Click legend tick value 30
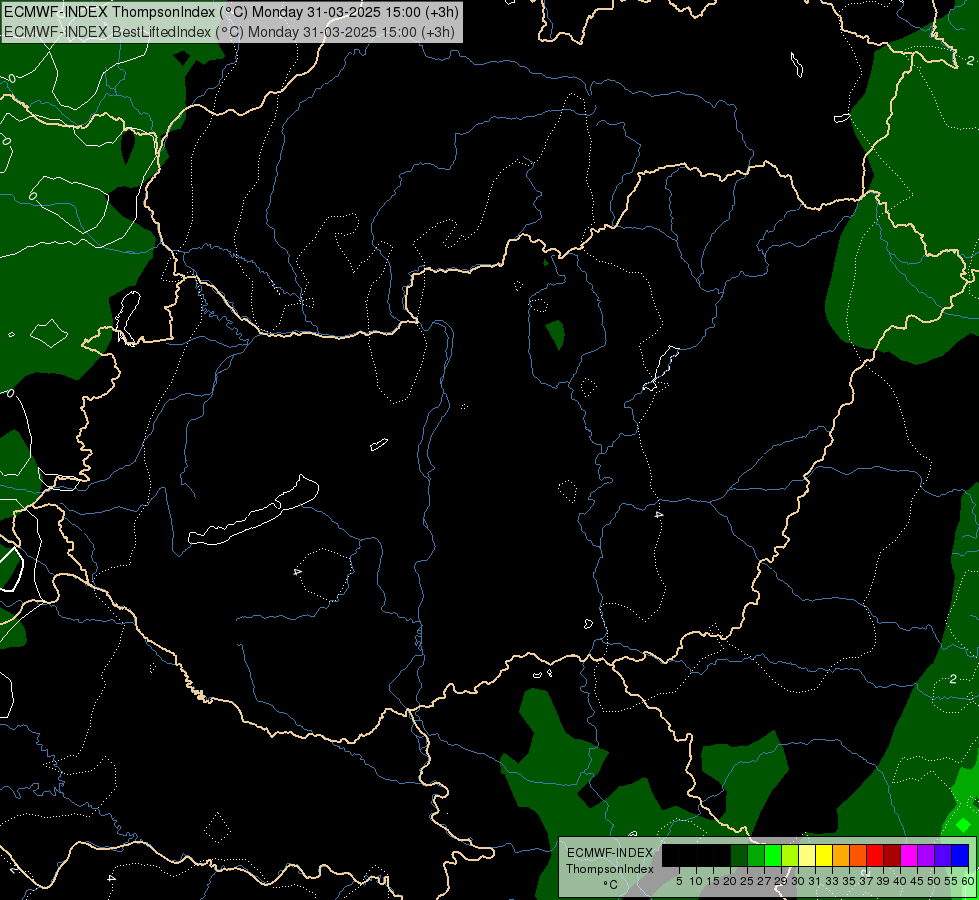 (798, 881)
